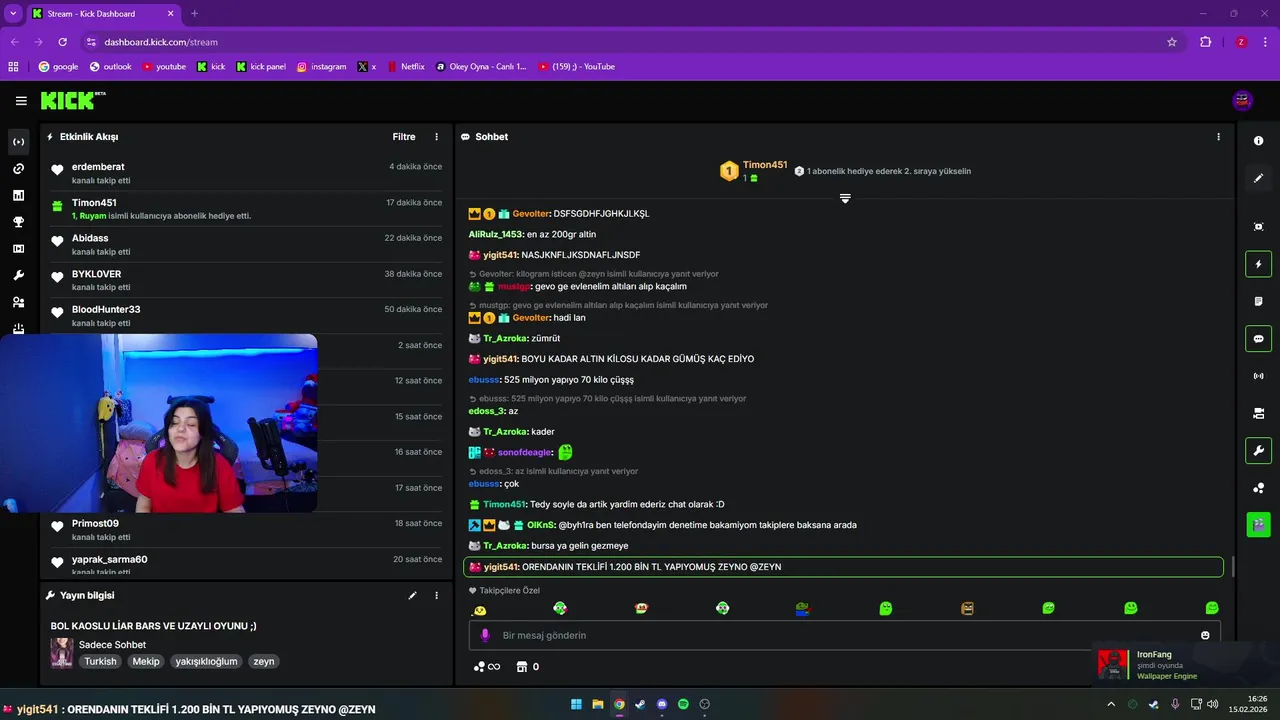Open the trophy icon in left sidebar
Viewport: 1280px width, 720px height.
(18, 222)
